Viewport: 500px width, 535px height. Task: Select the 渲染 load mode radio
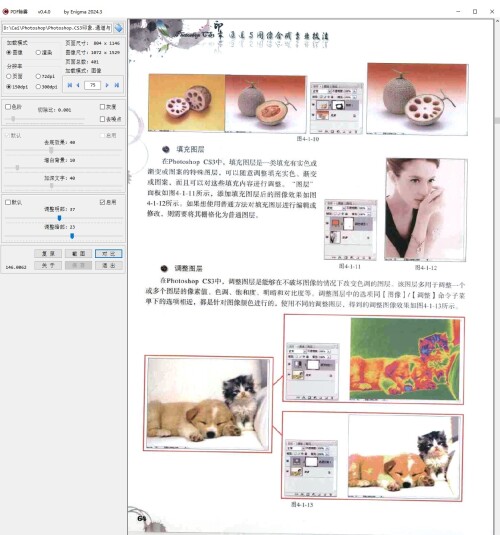tap(38, 53)
